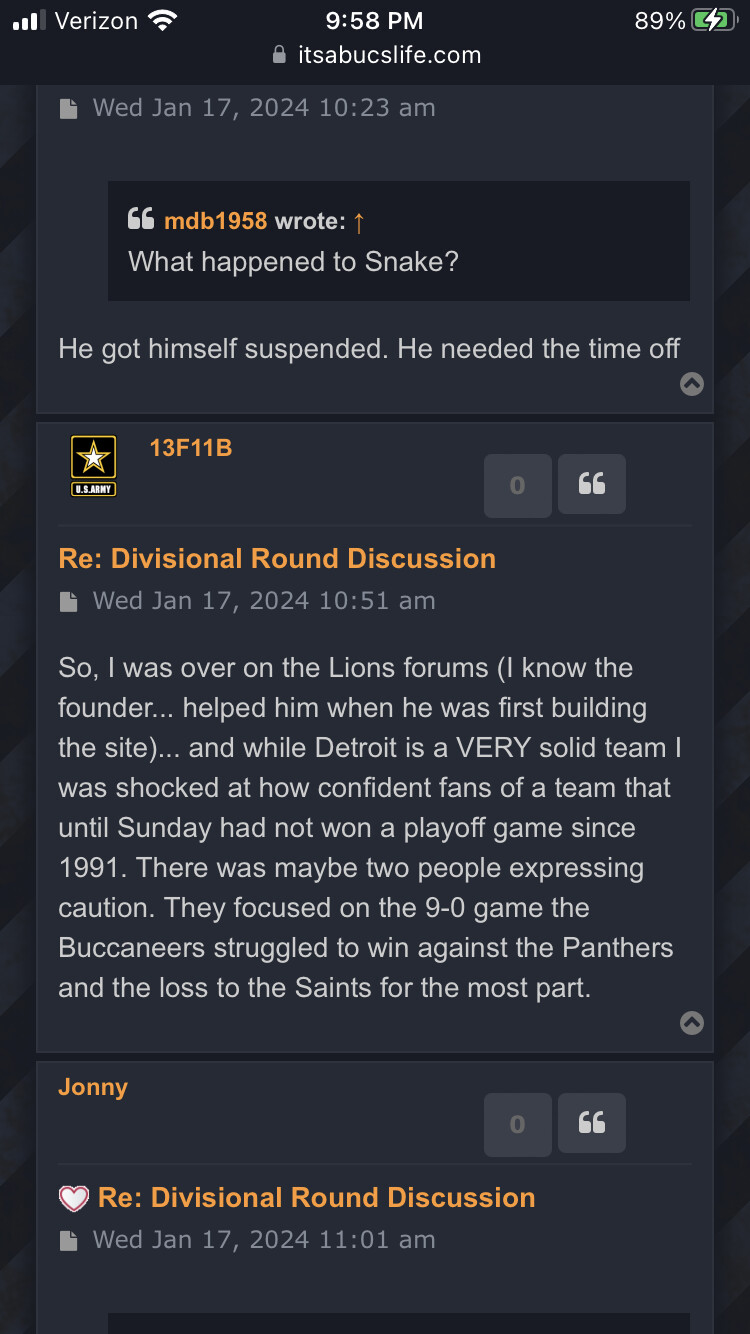The width and height of the screenshot is (750, 1334).
Task: Tap the quote button on Jonny's post
Action: click(591, 1124)
